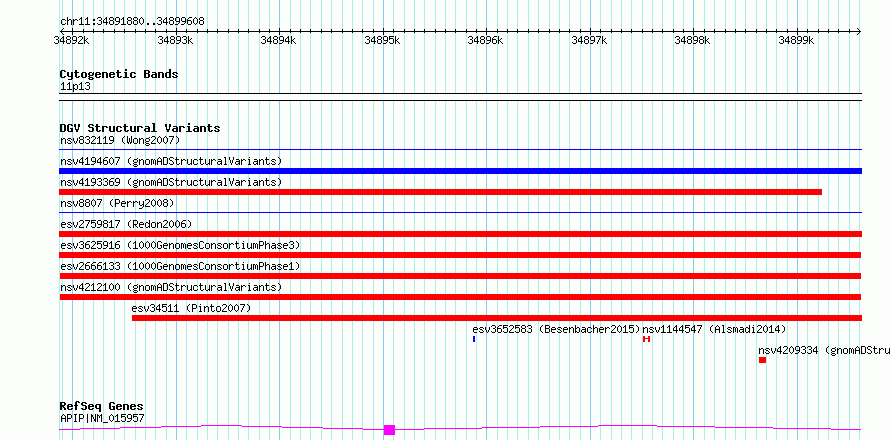This screenshot has width=890, height=440.
Task: Select the magenta APIP exon block
Action: (x=389, y=430)
